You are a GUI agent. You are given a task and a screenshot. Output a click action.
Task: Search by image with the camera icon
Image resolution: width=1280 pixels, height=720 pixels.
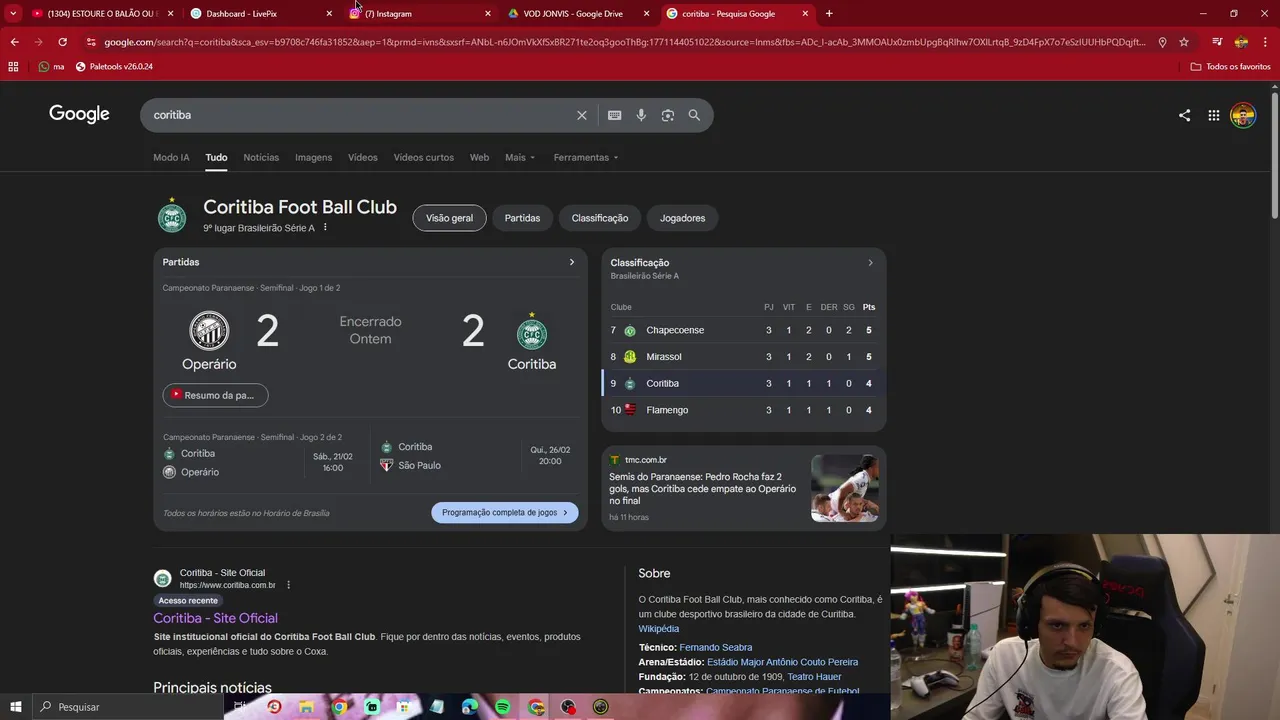(668, 115)
